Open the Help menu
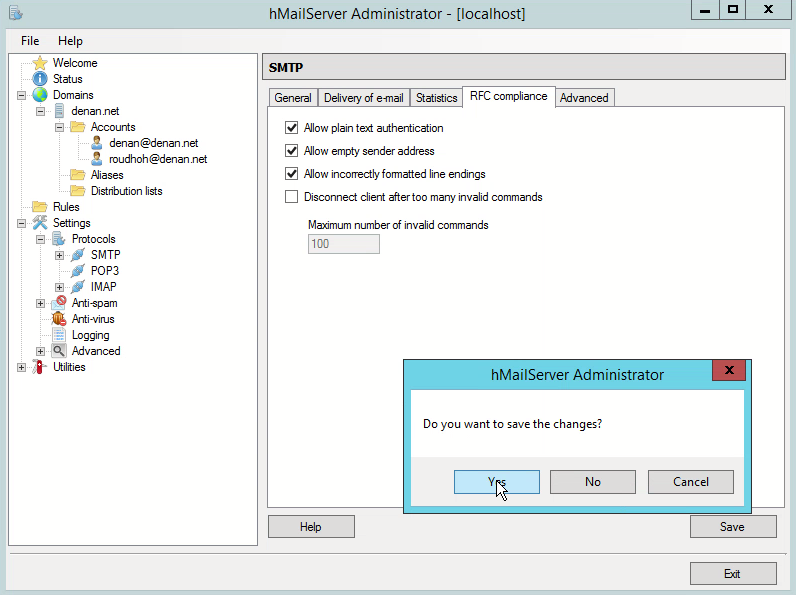796x595 pixels. coord(70,41)
